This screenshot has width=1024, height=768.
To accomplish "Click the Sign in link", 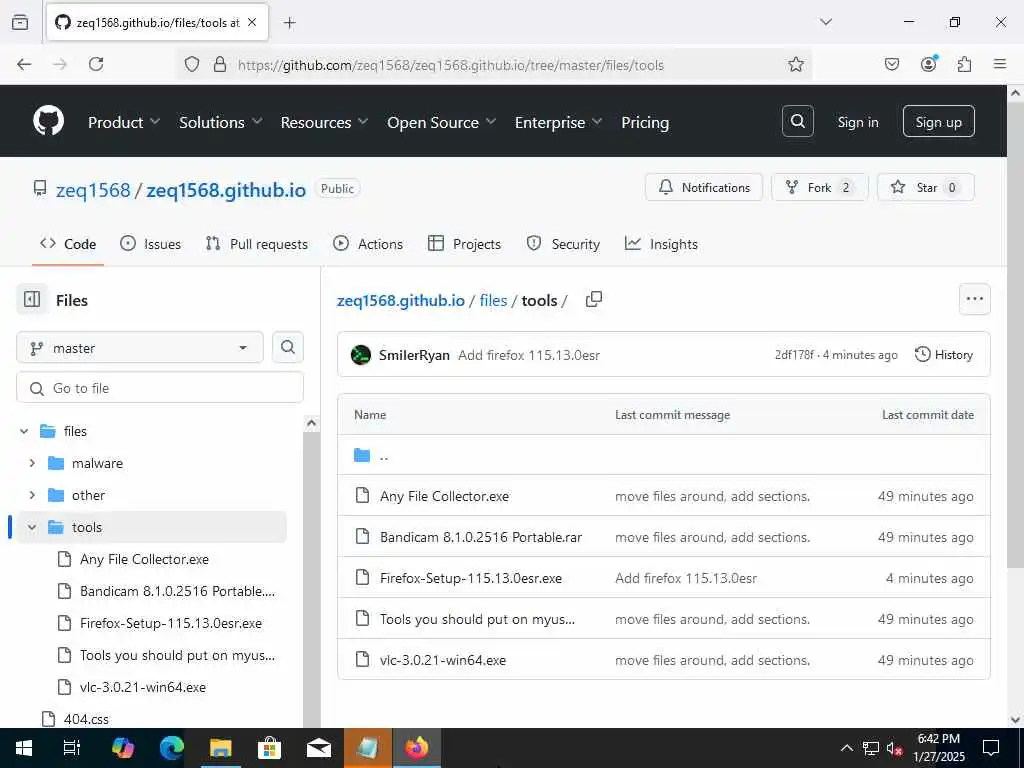I will (x=857, y=122).
